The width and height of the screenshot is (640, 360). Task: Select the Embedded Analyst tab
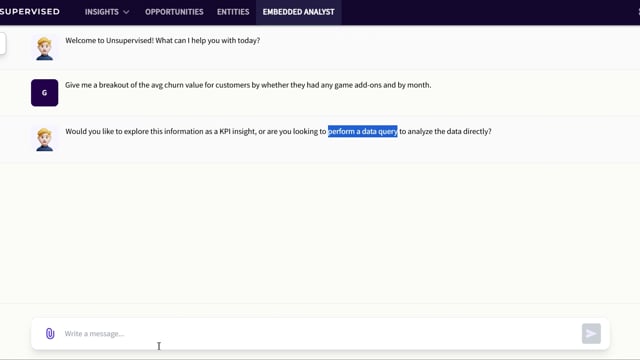299,12
